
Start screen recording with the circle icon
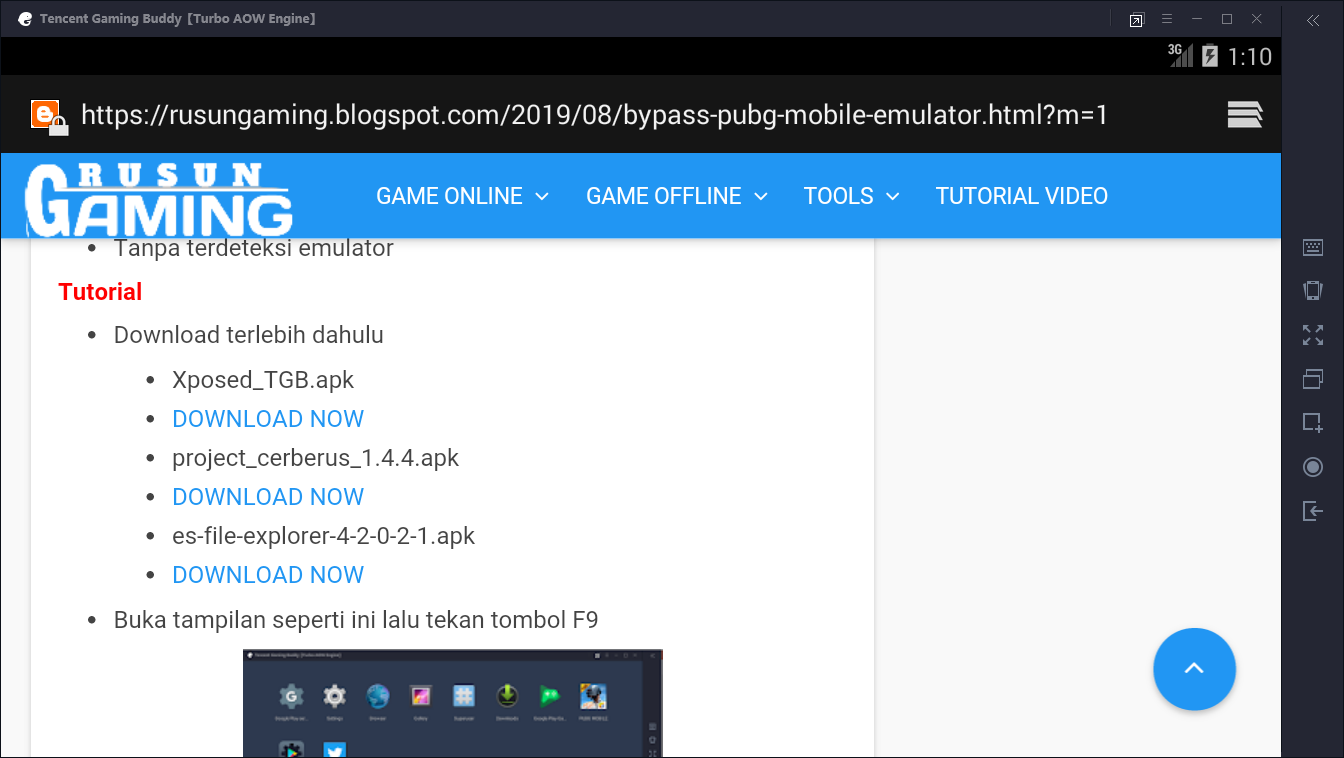[x=1312, y=467]
